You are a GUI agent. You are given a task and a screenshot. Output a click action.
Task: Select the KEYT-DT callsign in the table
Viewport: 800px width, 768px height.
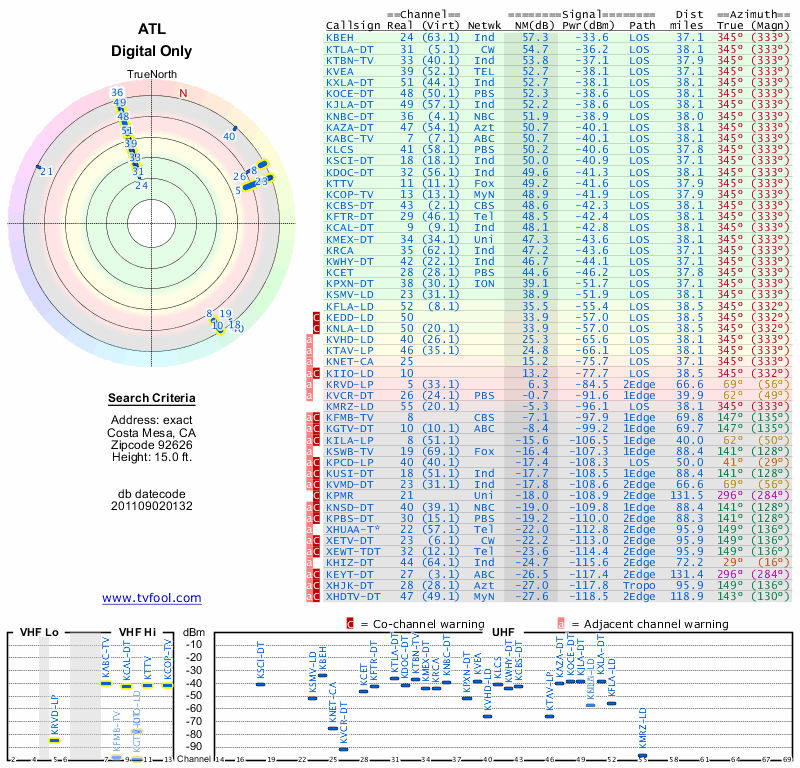(350, 575)
